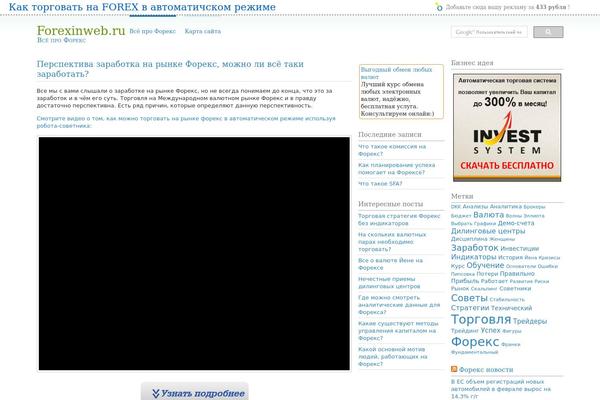The height and width of the screenshot is (400, 600).
Task: Select the Успех tag
Action: click(490, 330)
